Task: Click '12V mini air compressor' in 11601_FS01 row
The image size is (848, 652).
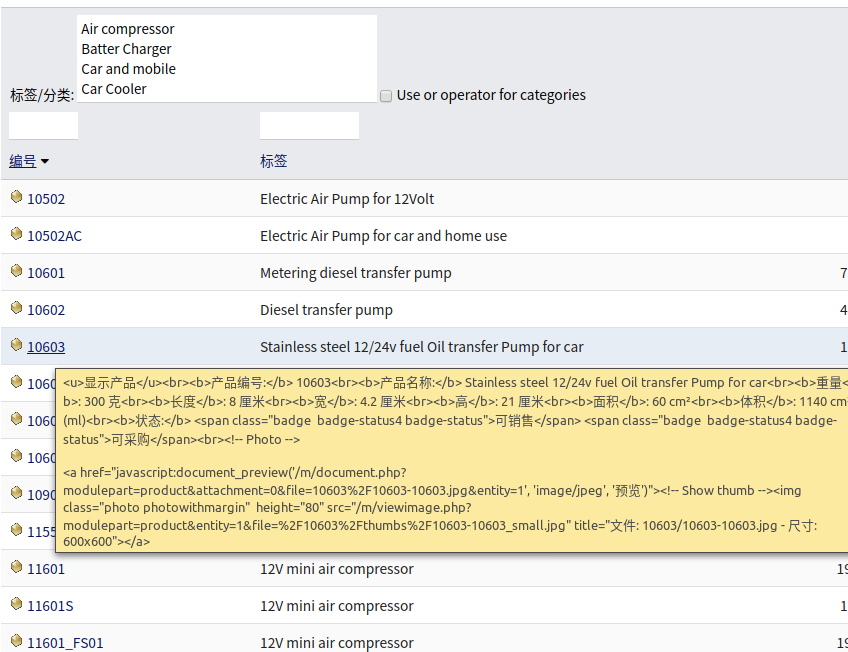Action: coord(337,643)
